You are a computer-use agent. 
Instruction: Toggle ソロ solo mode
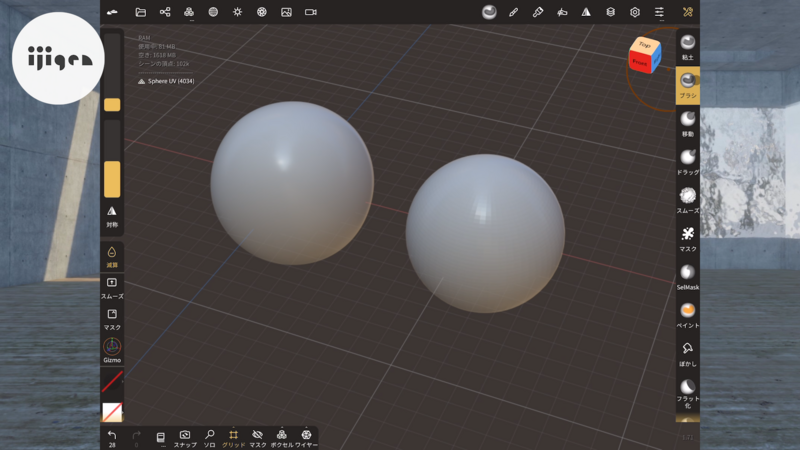tap(209, 438)
